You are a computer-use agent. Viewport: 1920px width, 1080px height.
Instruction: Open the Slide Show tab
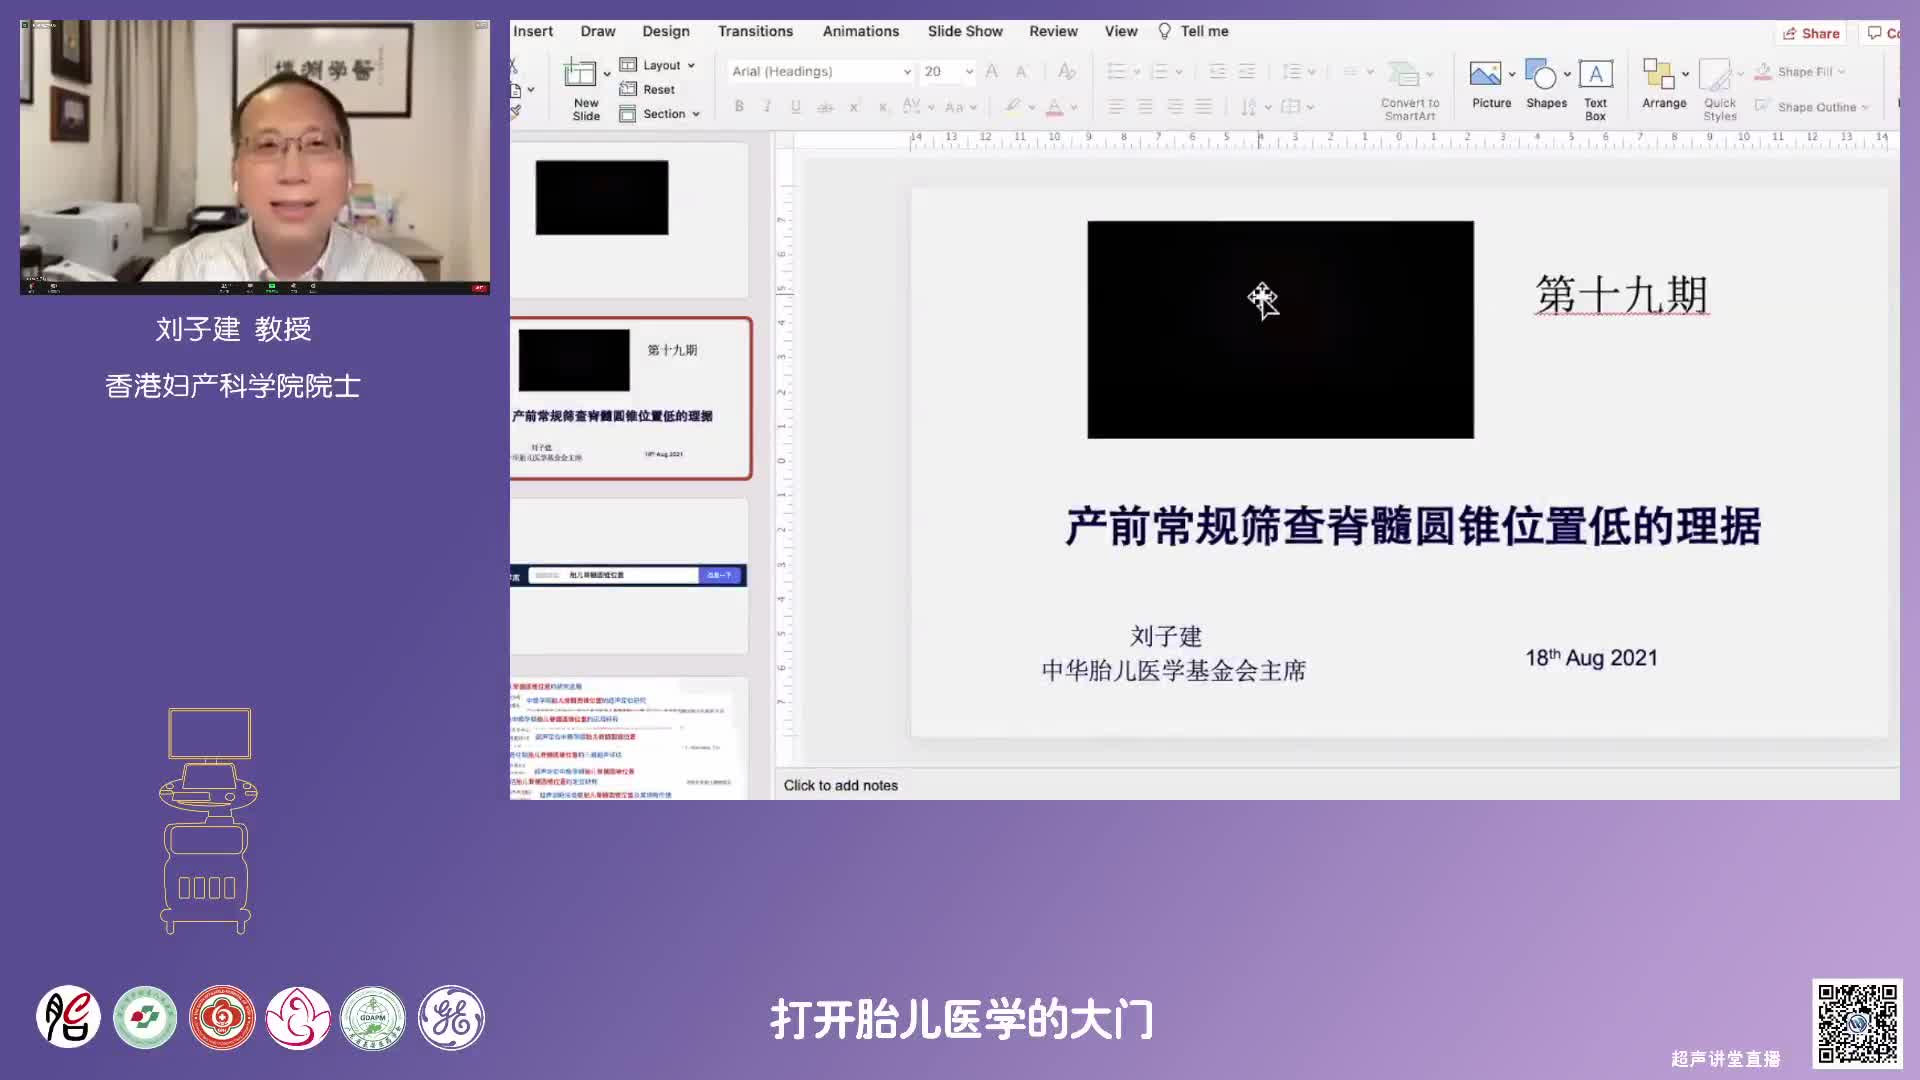tap(964, 31)
